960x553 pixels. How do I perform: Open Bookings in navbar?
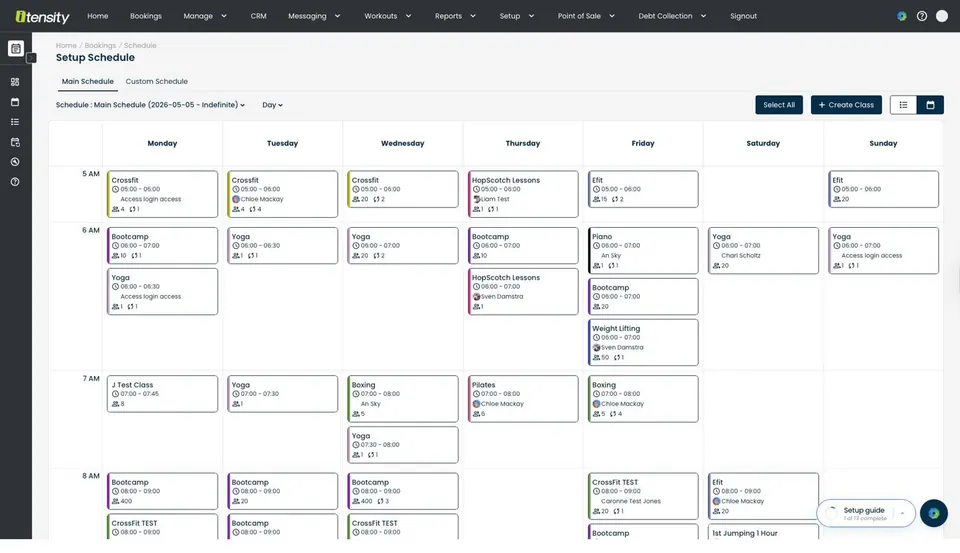pyautogui.click(x=146, y=17)
